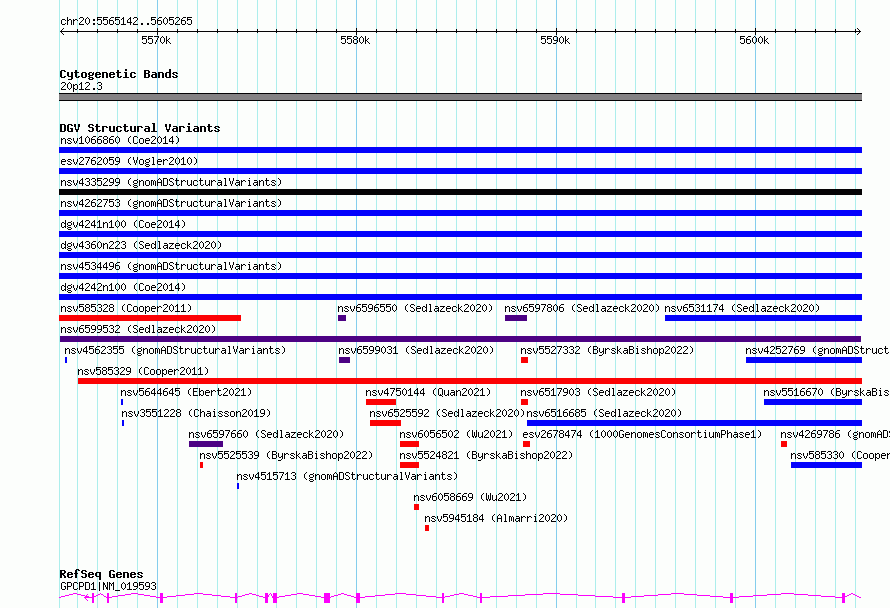Select the esv2762059 (Vogler2010) blue bar
Viewport: 890px width, 608px height.
[x=460, y=171]
